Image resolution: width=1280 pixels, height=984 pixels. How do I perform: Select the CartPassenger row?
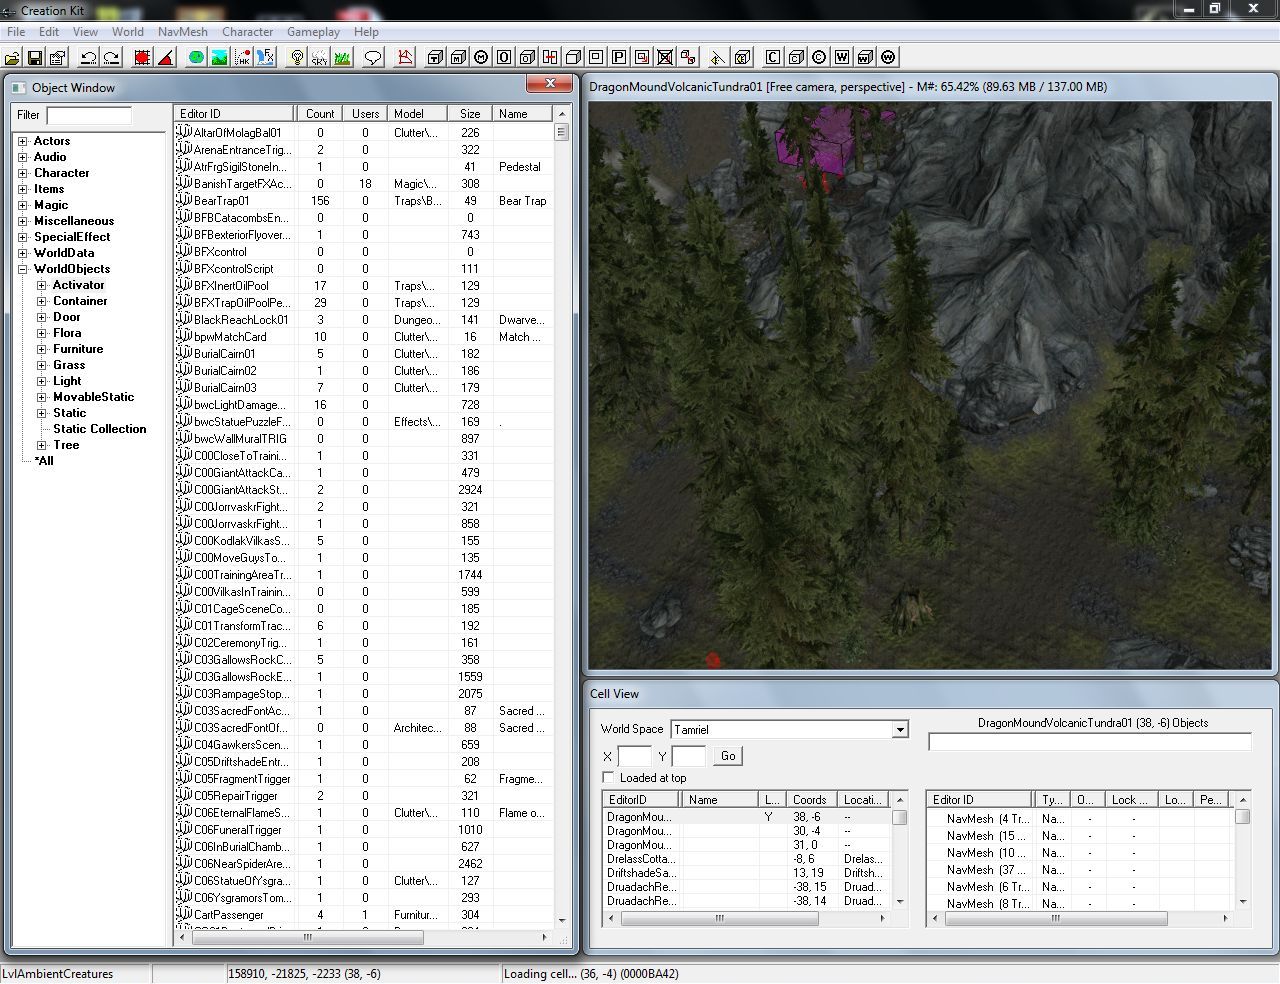point(364,915)
